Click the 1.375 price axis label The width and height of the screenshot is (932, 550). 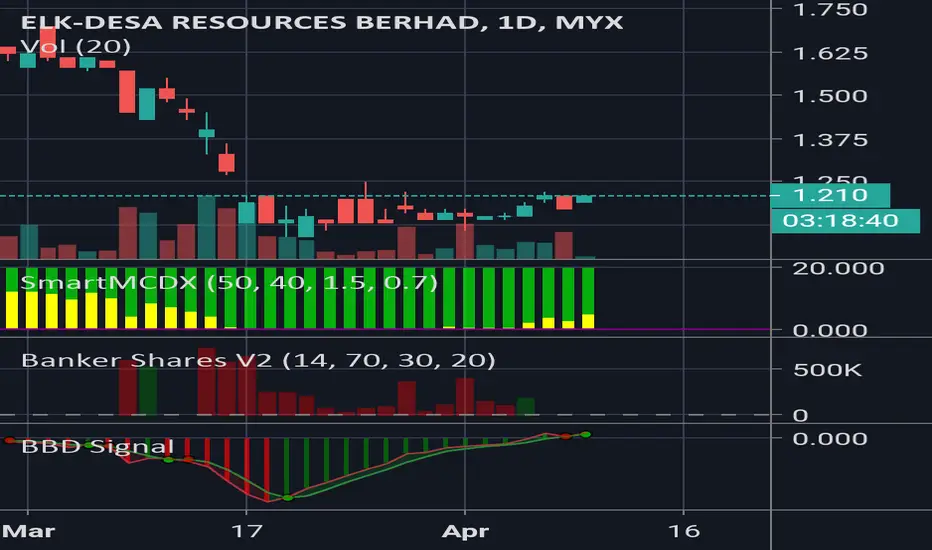(x=830, y=140)
